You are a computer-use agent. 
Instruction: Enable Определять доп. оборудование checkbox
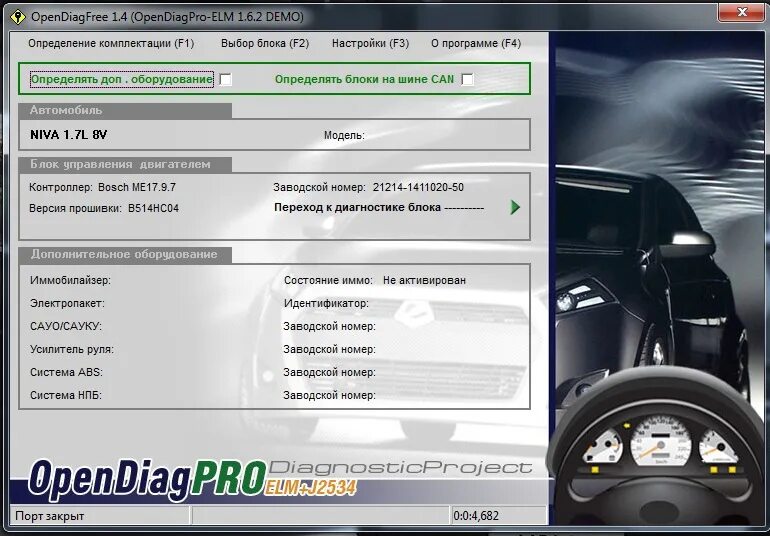(225, 79)
